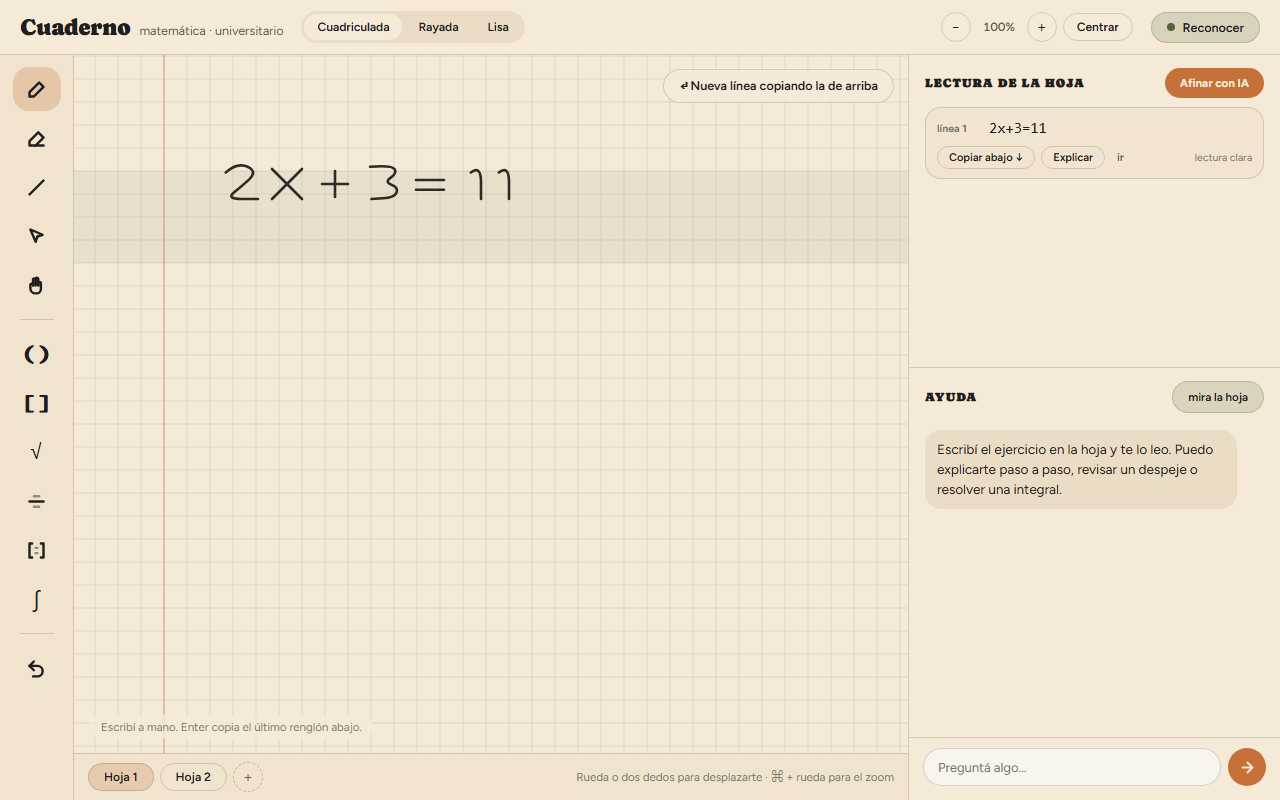Switch to the hand pan tool
1280x800 pixels.
[37, 286]
